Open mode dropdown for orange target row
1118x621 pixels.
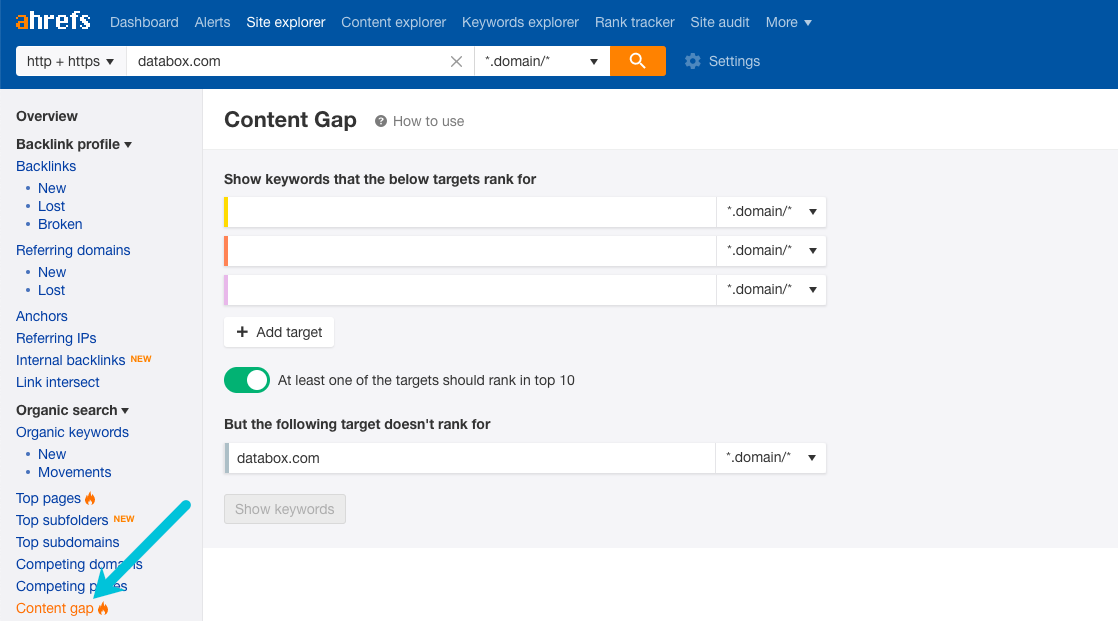tap(771, 251)
